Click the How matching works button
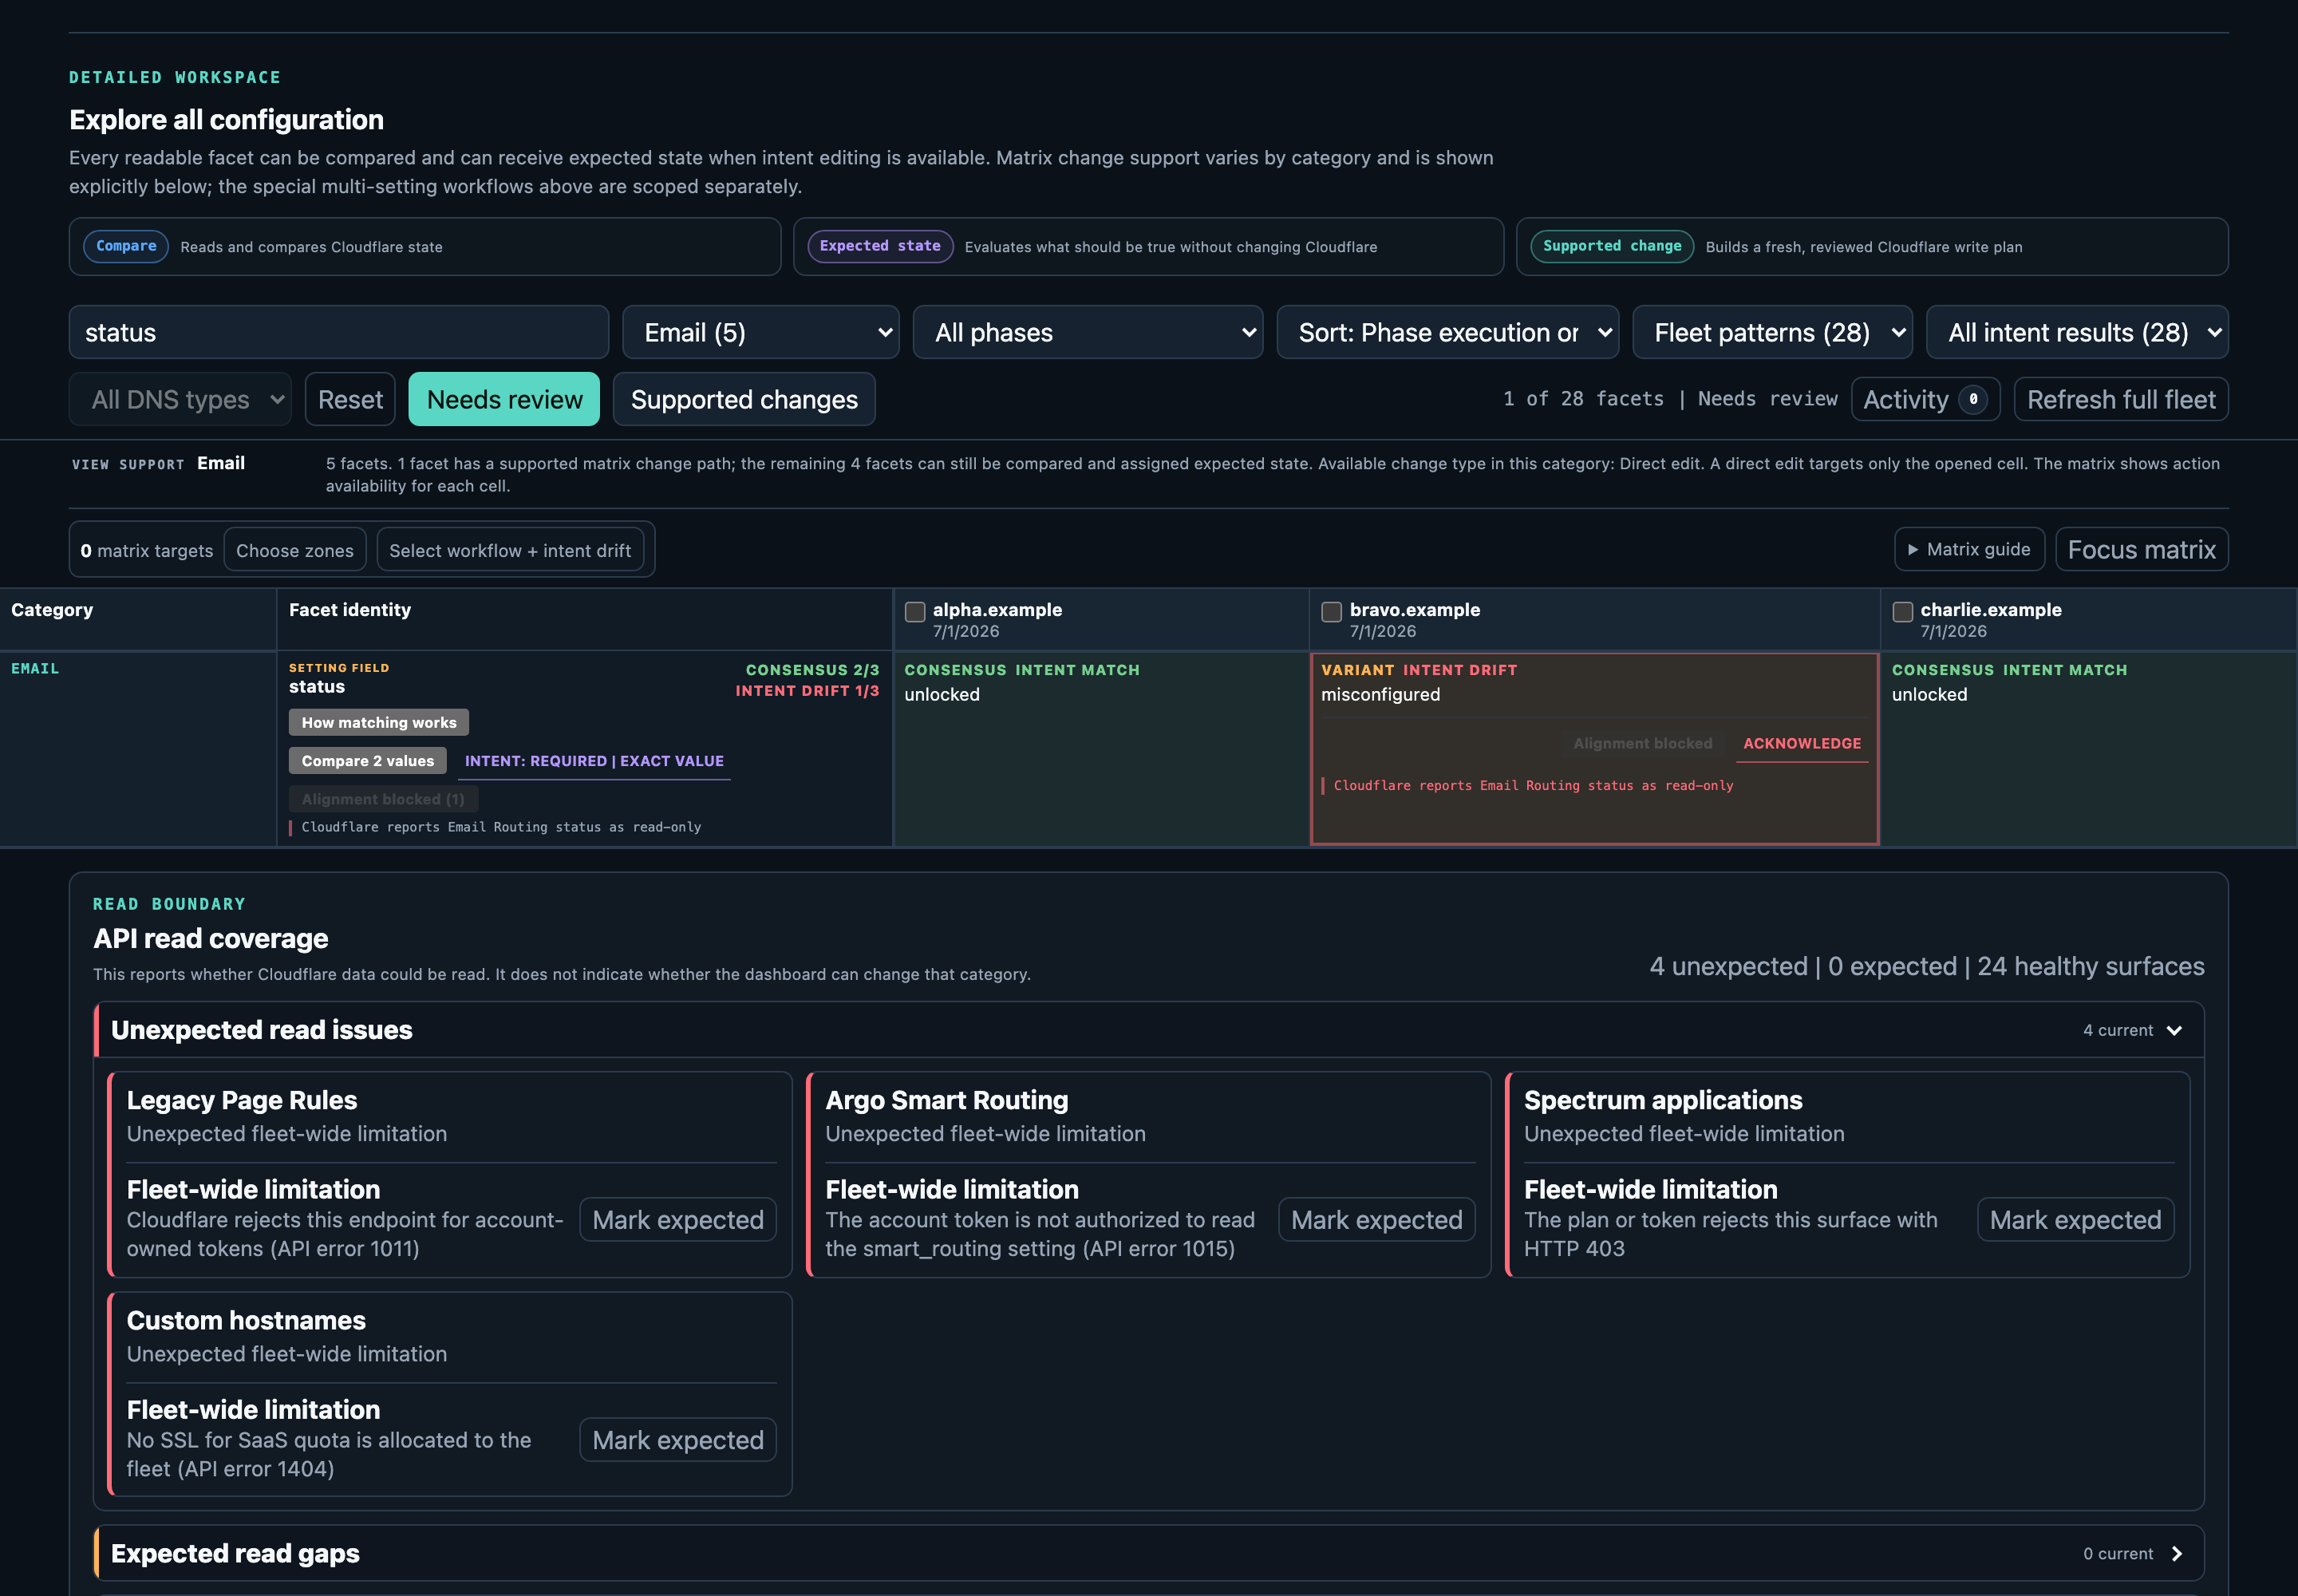This screenshot has width=2298, height=1596. pyautogui.click(x=379, y=722)
